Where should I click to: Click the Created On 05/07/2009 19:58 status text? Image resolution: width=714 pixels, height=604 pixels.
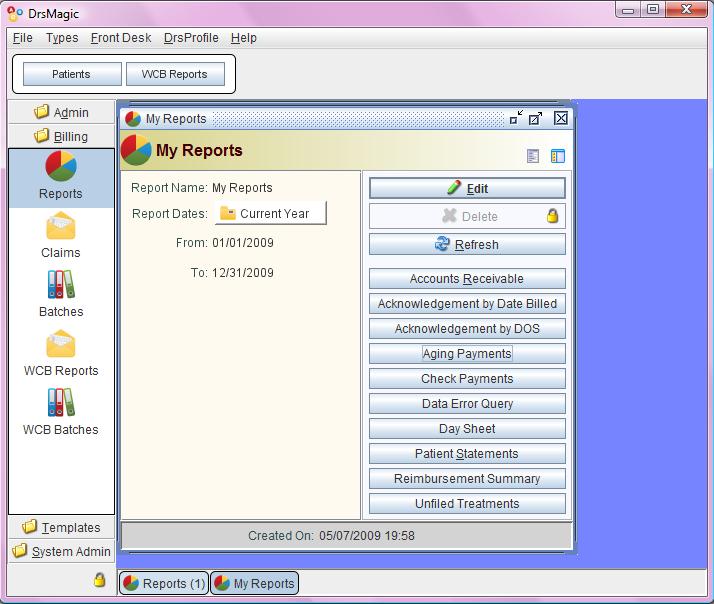[332, 535]
